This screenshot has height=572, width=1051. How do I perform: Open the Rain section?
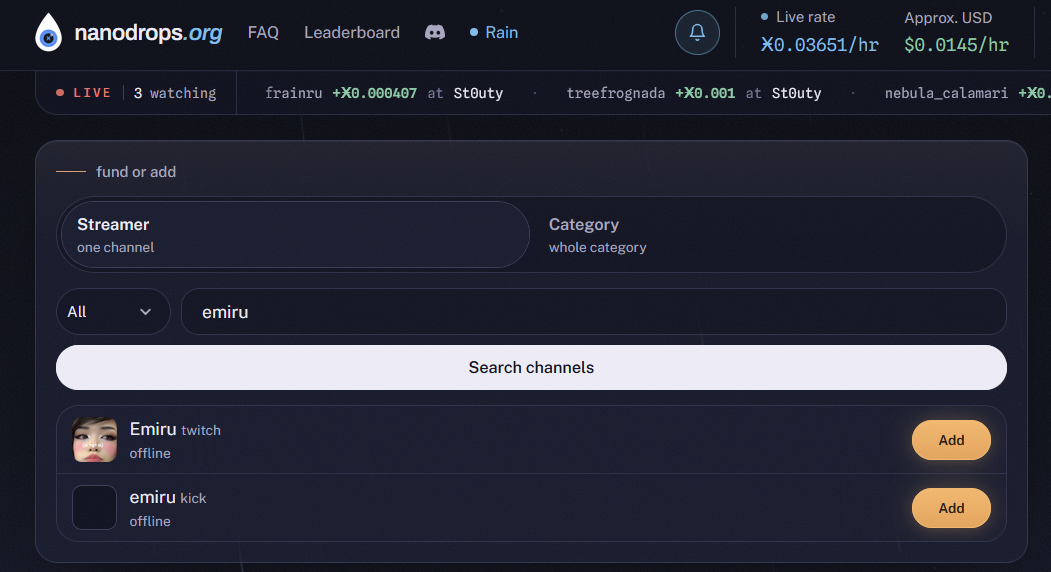(x=494, y=32)
